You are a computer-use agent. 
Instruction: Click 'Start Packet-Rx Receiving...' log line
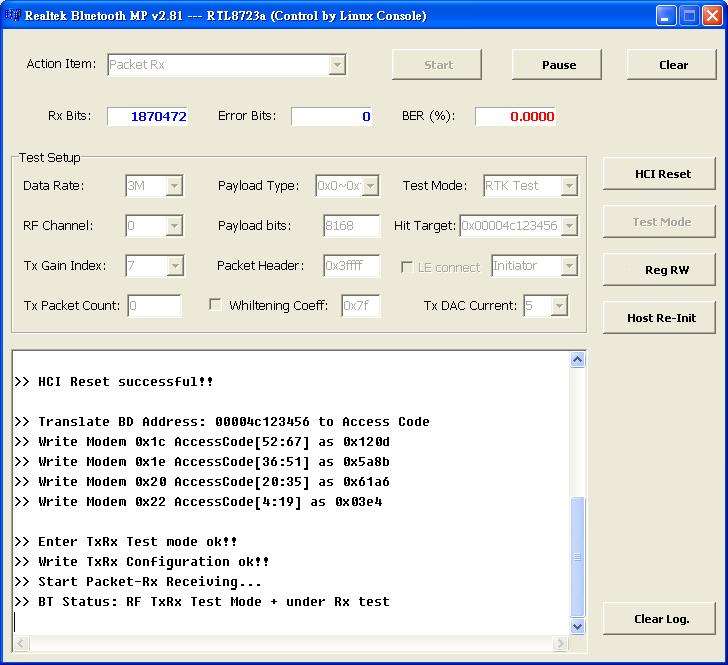coord(138,581)
